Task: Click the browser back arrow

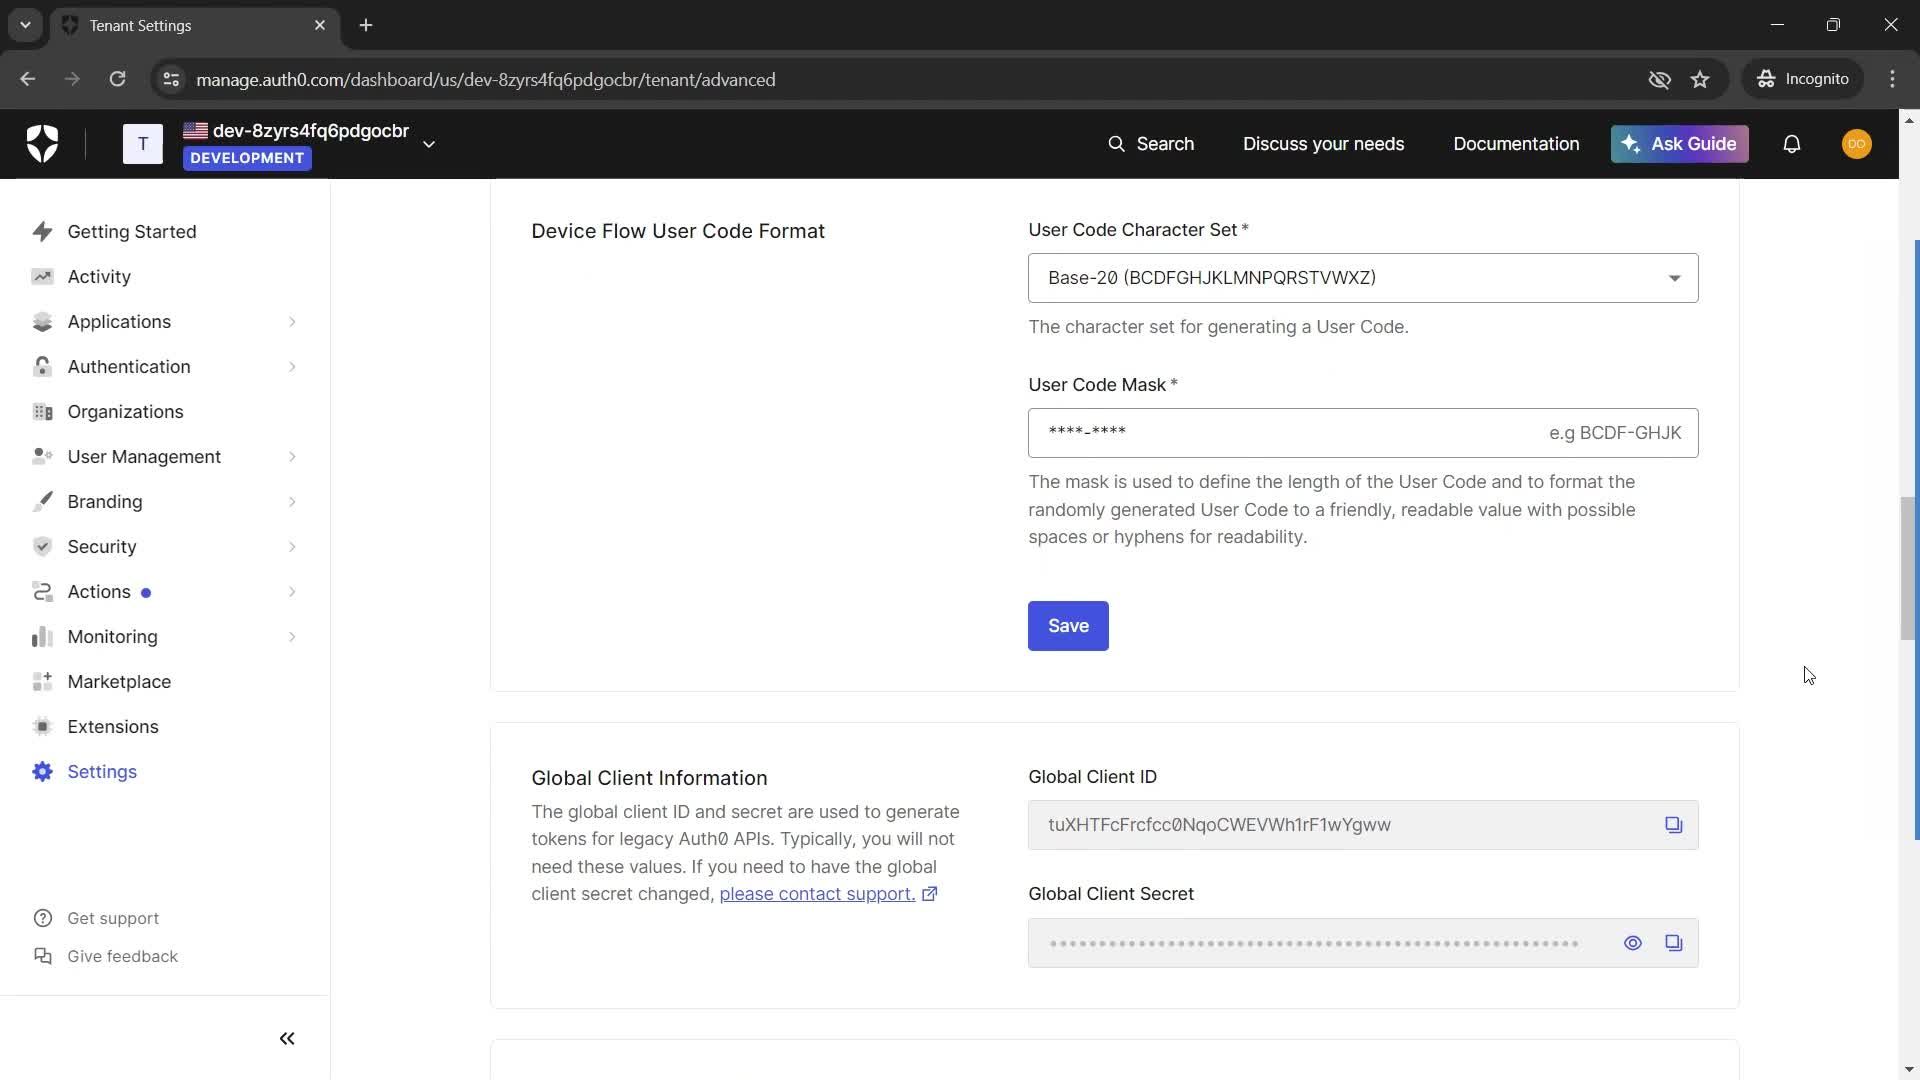Action: tap(27, 79)
